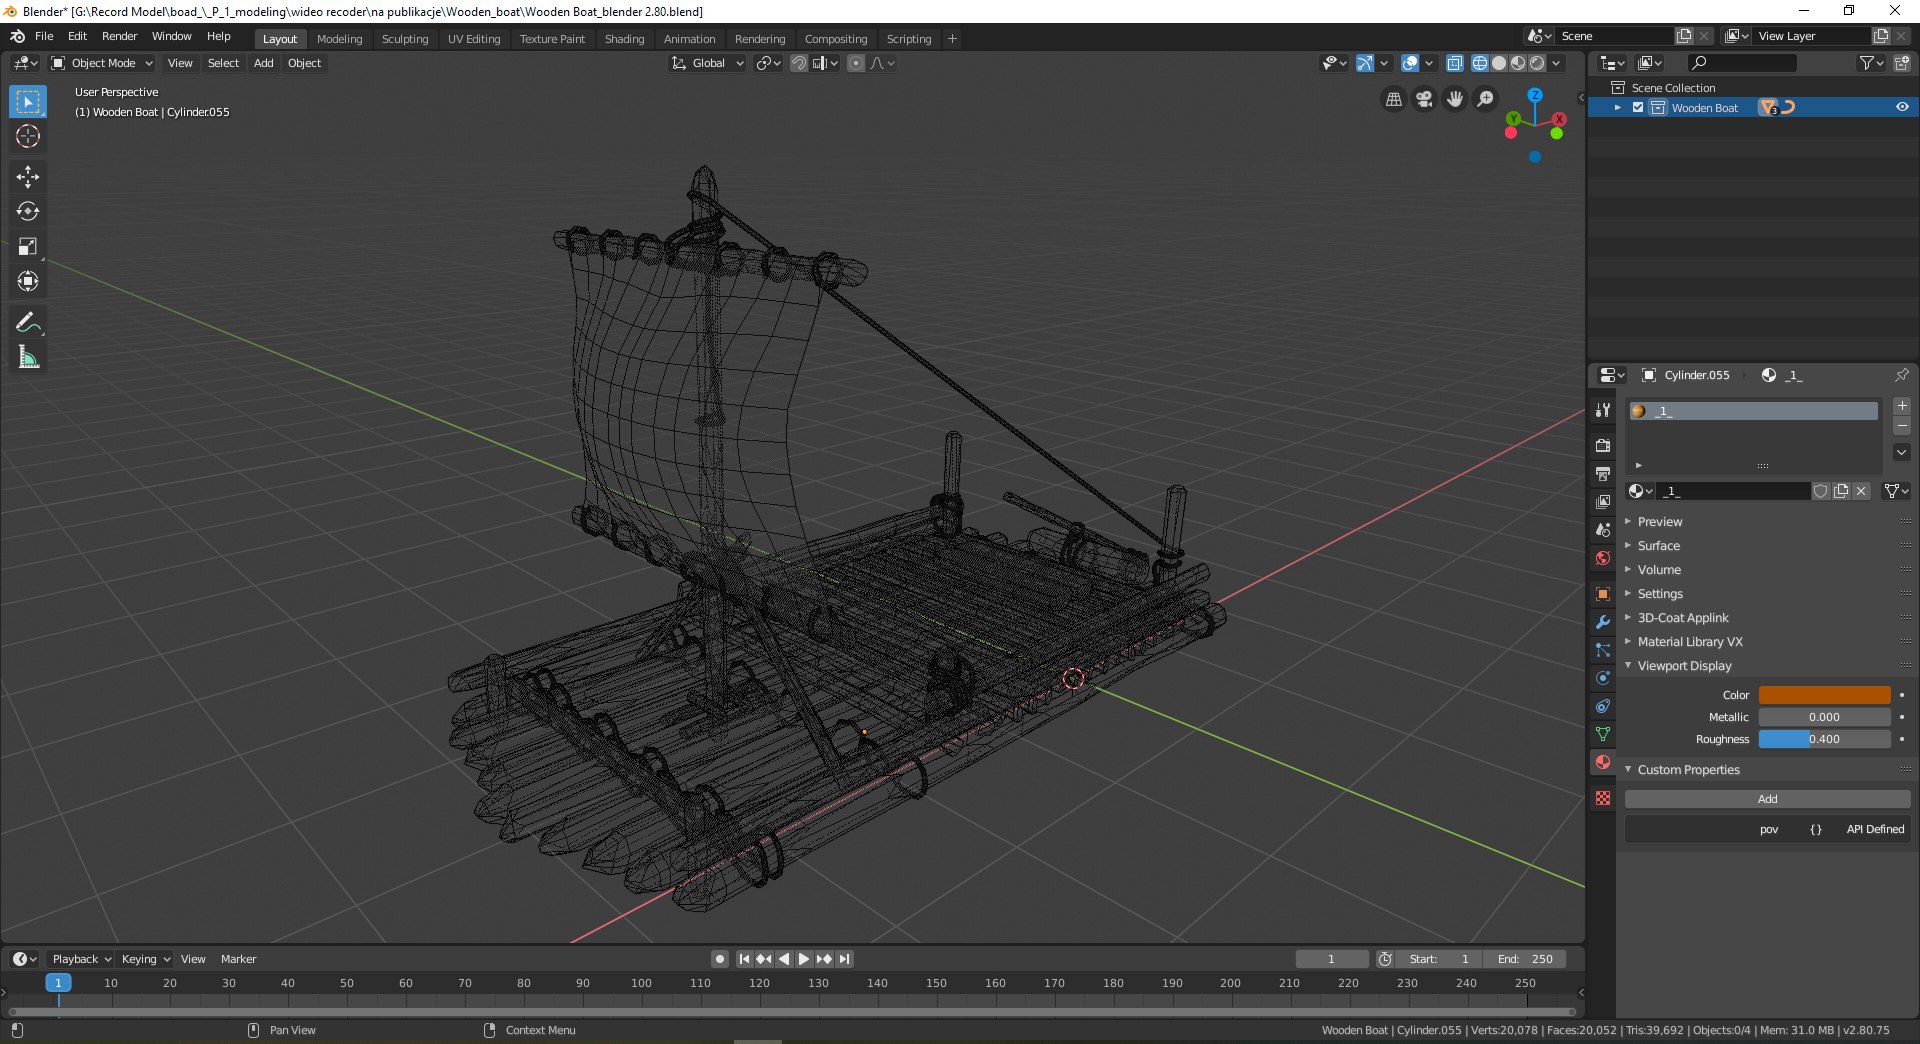
Task: Switch to orthographic grid view icon
Action: (1393, 99)
